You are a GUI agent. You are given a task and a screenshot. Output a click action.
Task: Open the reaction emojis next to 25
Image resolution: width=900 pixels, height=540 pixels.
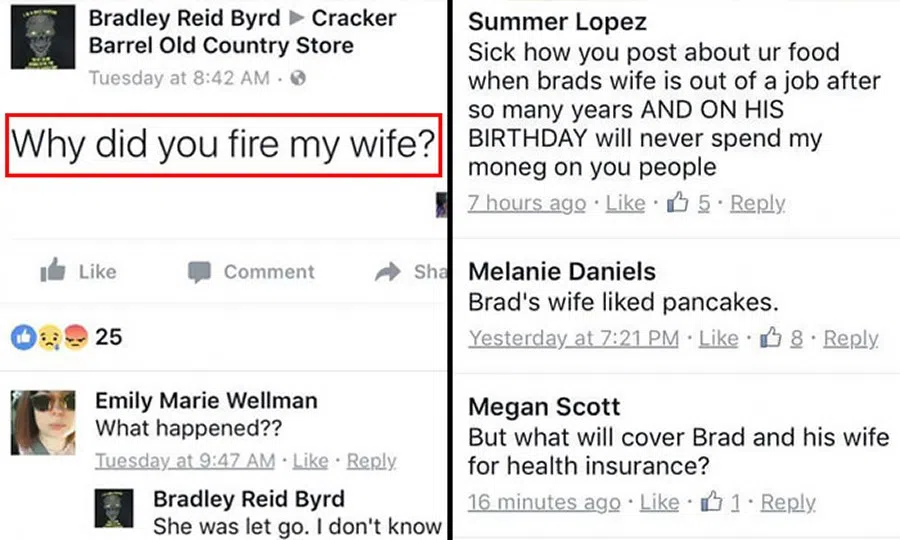click(x=50, y=338)
